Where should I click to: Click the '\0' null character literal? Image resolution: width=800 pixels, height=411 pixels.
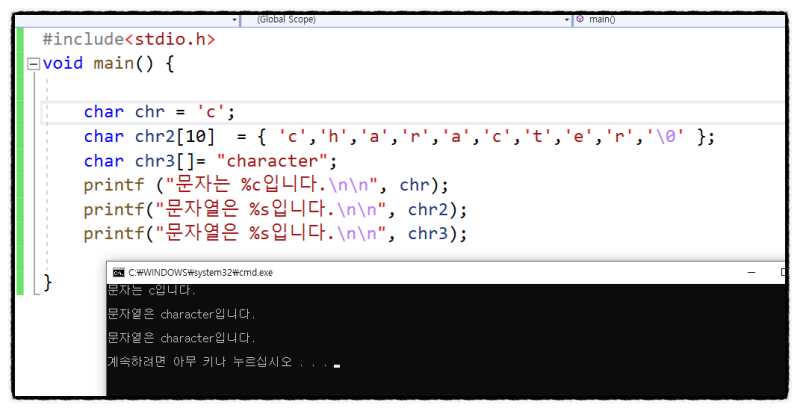(x=666, y=137)
